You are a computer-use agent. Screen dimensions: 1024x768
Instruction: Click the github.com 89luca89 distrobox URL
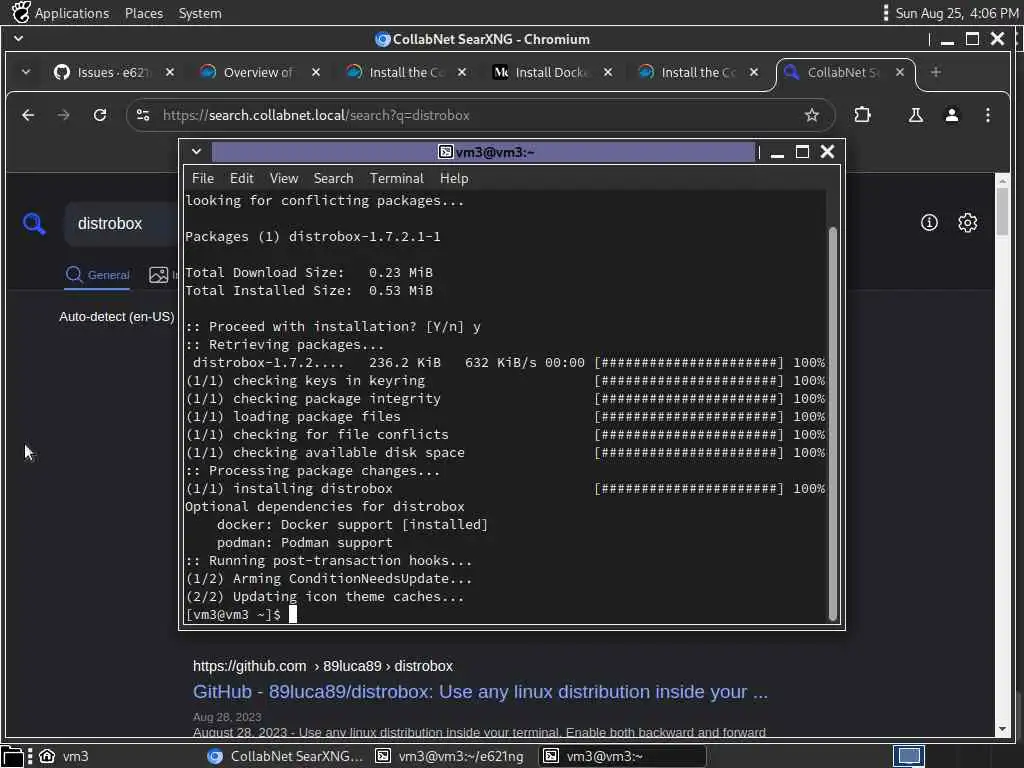pyautogui.click(x=323, y=666)
